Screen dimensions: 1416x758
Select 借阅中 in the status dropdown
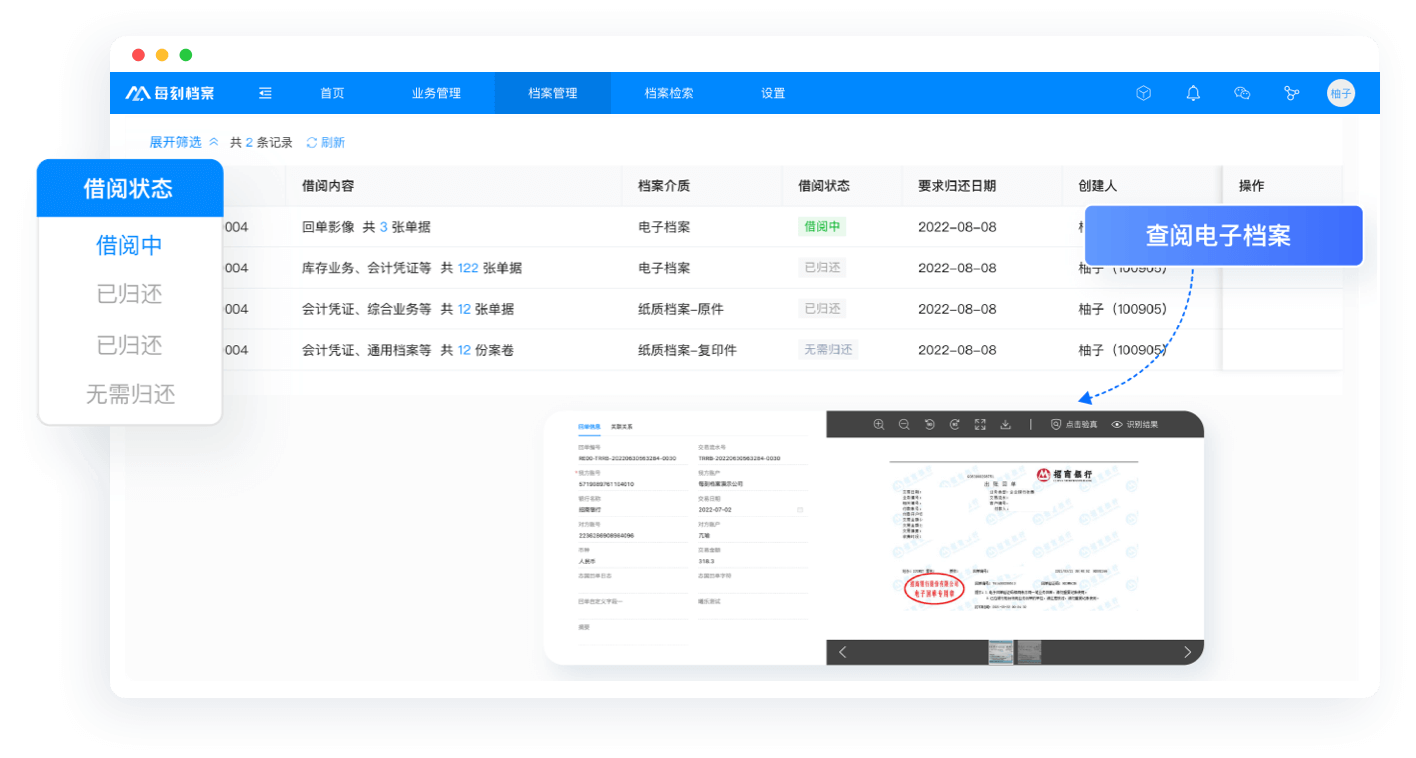coord(129,245)
